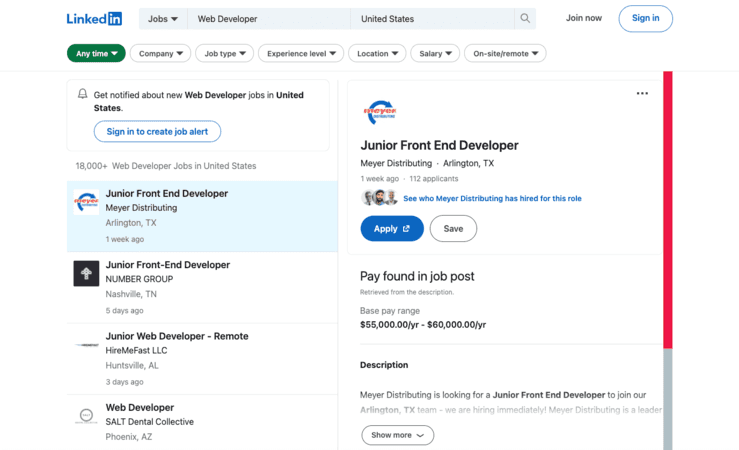Open the Any time filter dropdown

coord(96,53)
